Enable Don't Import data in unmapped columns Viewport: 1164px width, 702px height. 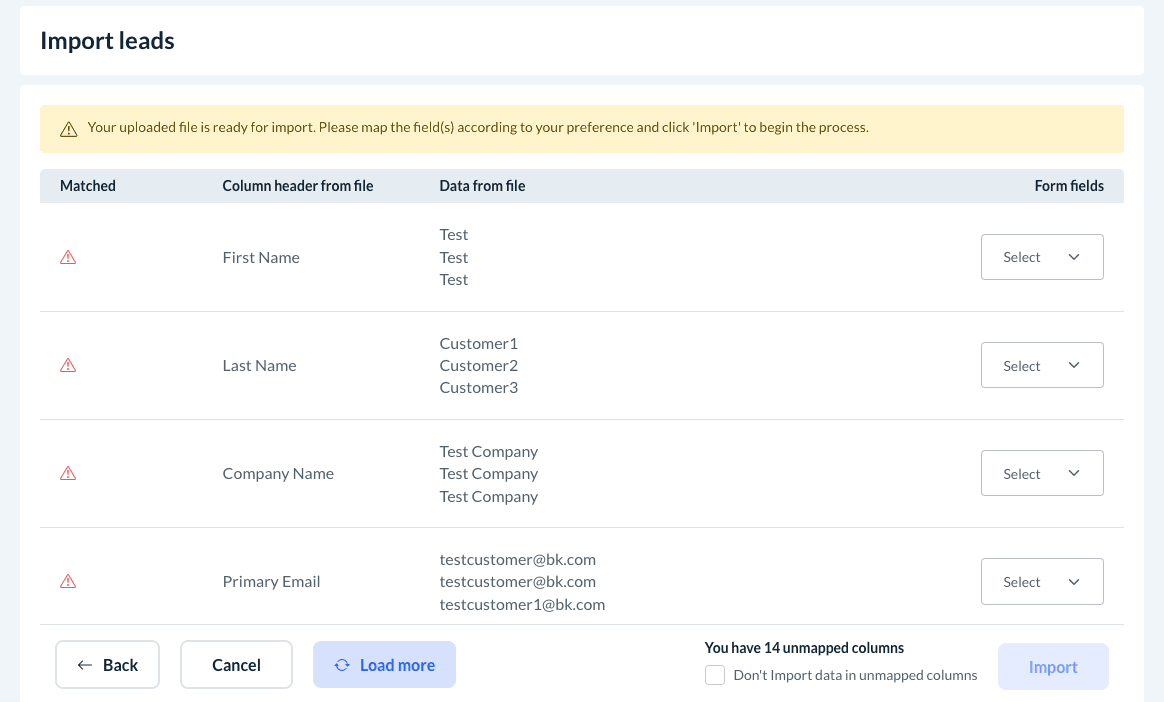pyautogui.click(x=715, y=675)
